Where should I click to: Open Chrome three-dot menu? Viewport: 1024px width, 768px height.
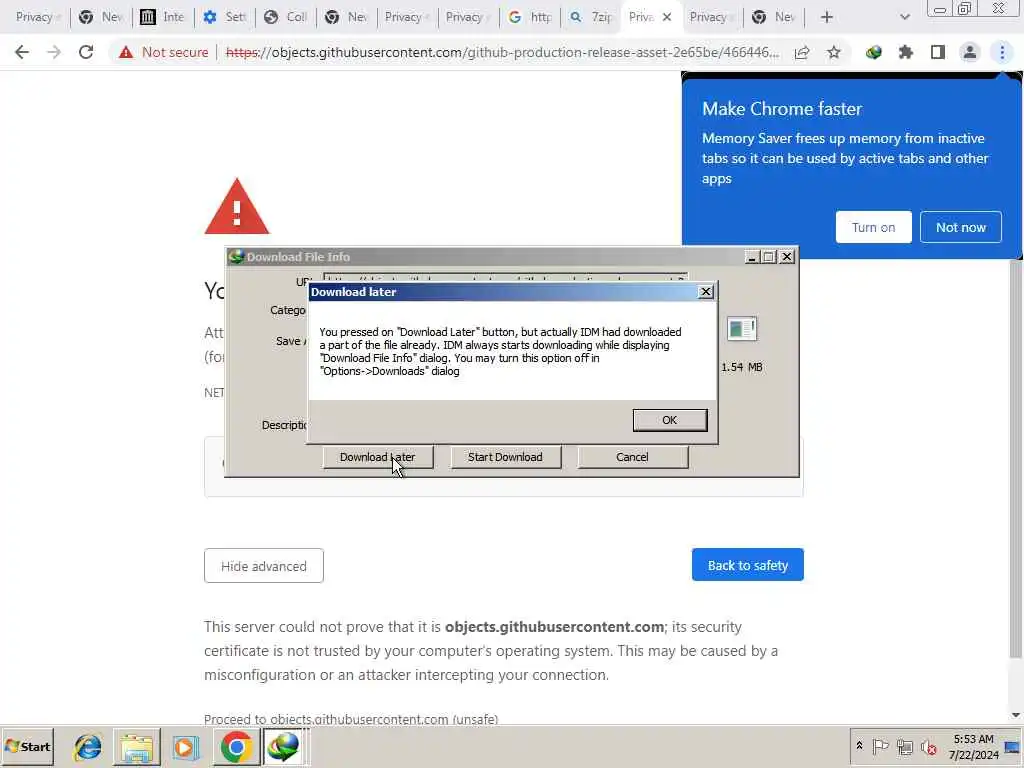(x=1002, y=52)
